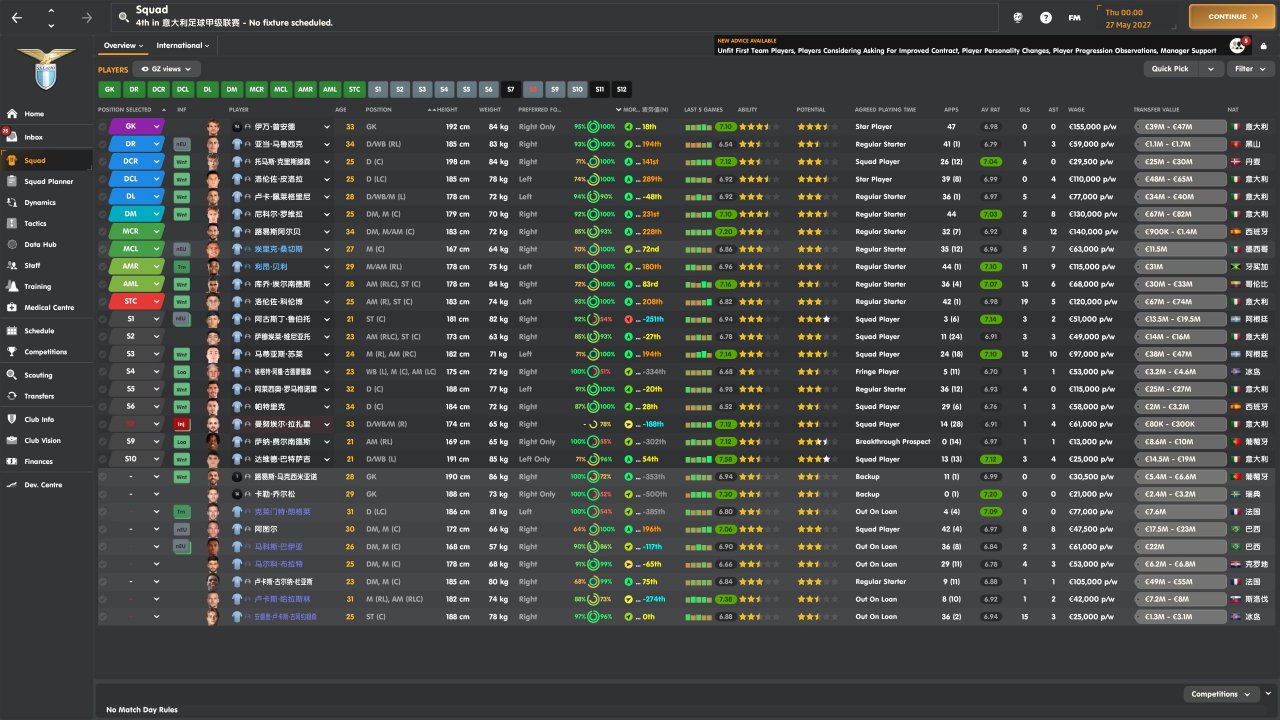The height and width of the screenshot is (720, 1280).
Task: Expand the Quick Pick dropdown arrow
Action: (x=1211, y=69)
